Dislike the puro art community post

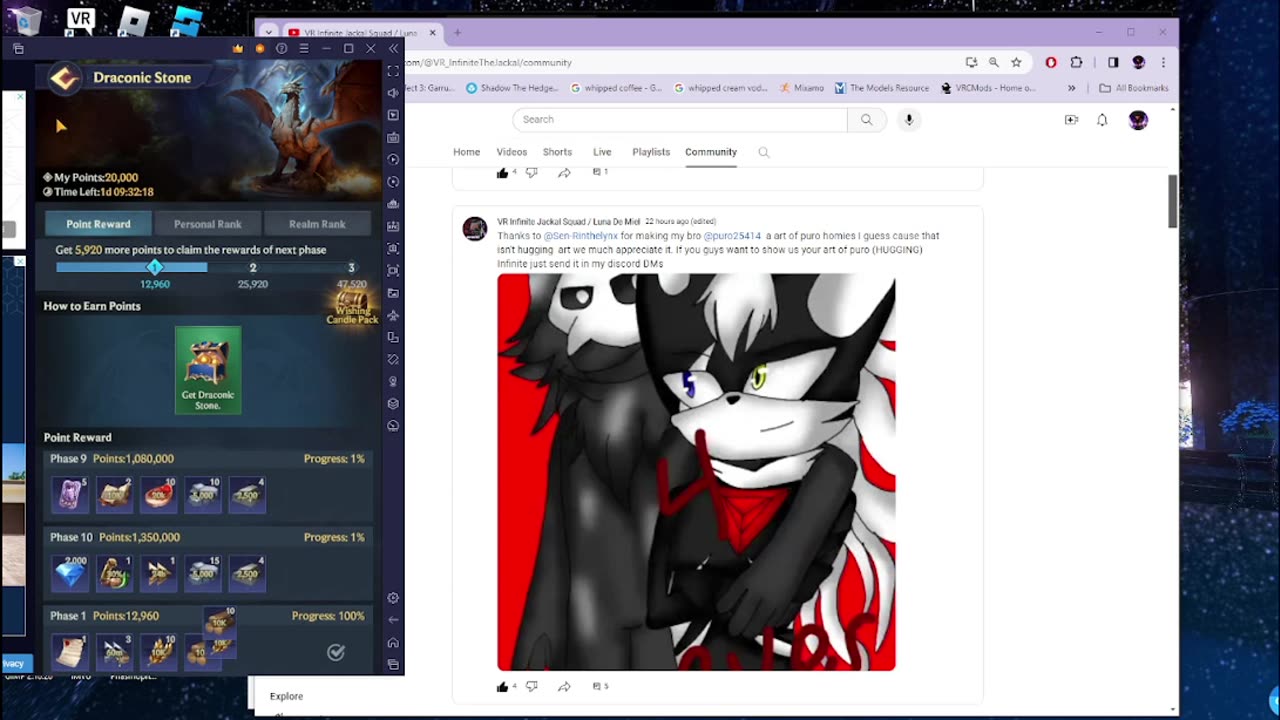pos(531,686)
